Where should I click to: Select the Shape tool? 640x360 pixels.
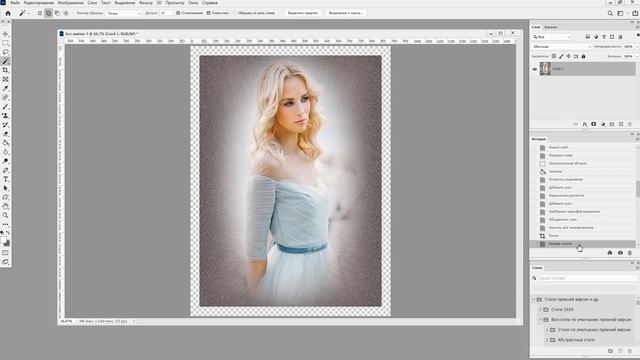(5, 197)
